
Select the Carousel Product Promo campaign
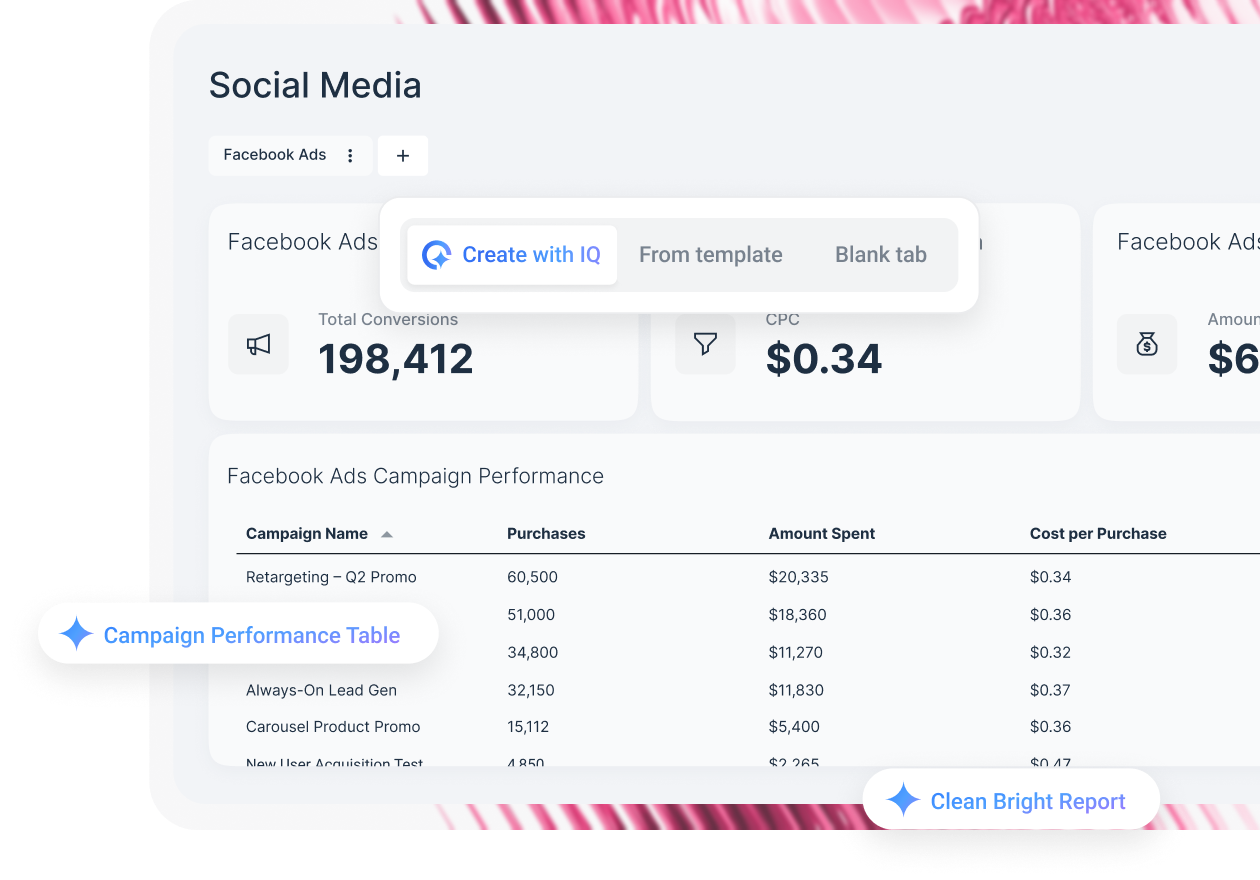[x=333, y=727]
